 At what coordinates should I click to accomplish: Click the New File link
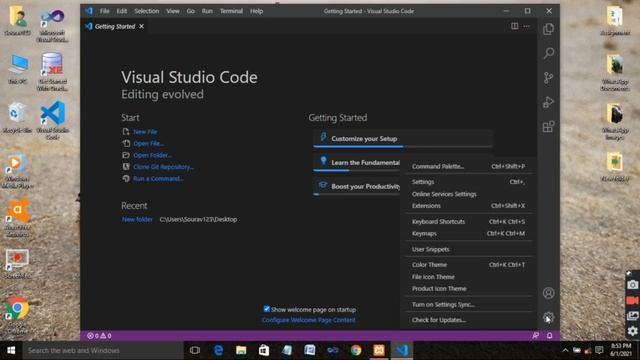[145, 132]
